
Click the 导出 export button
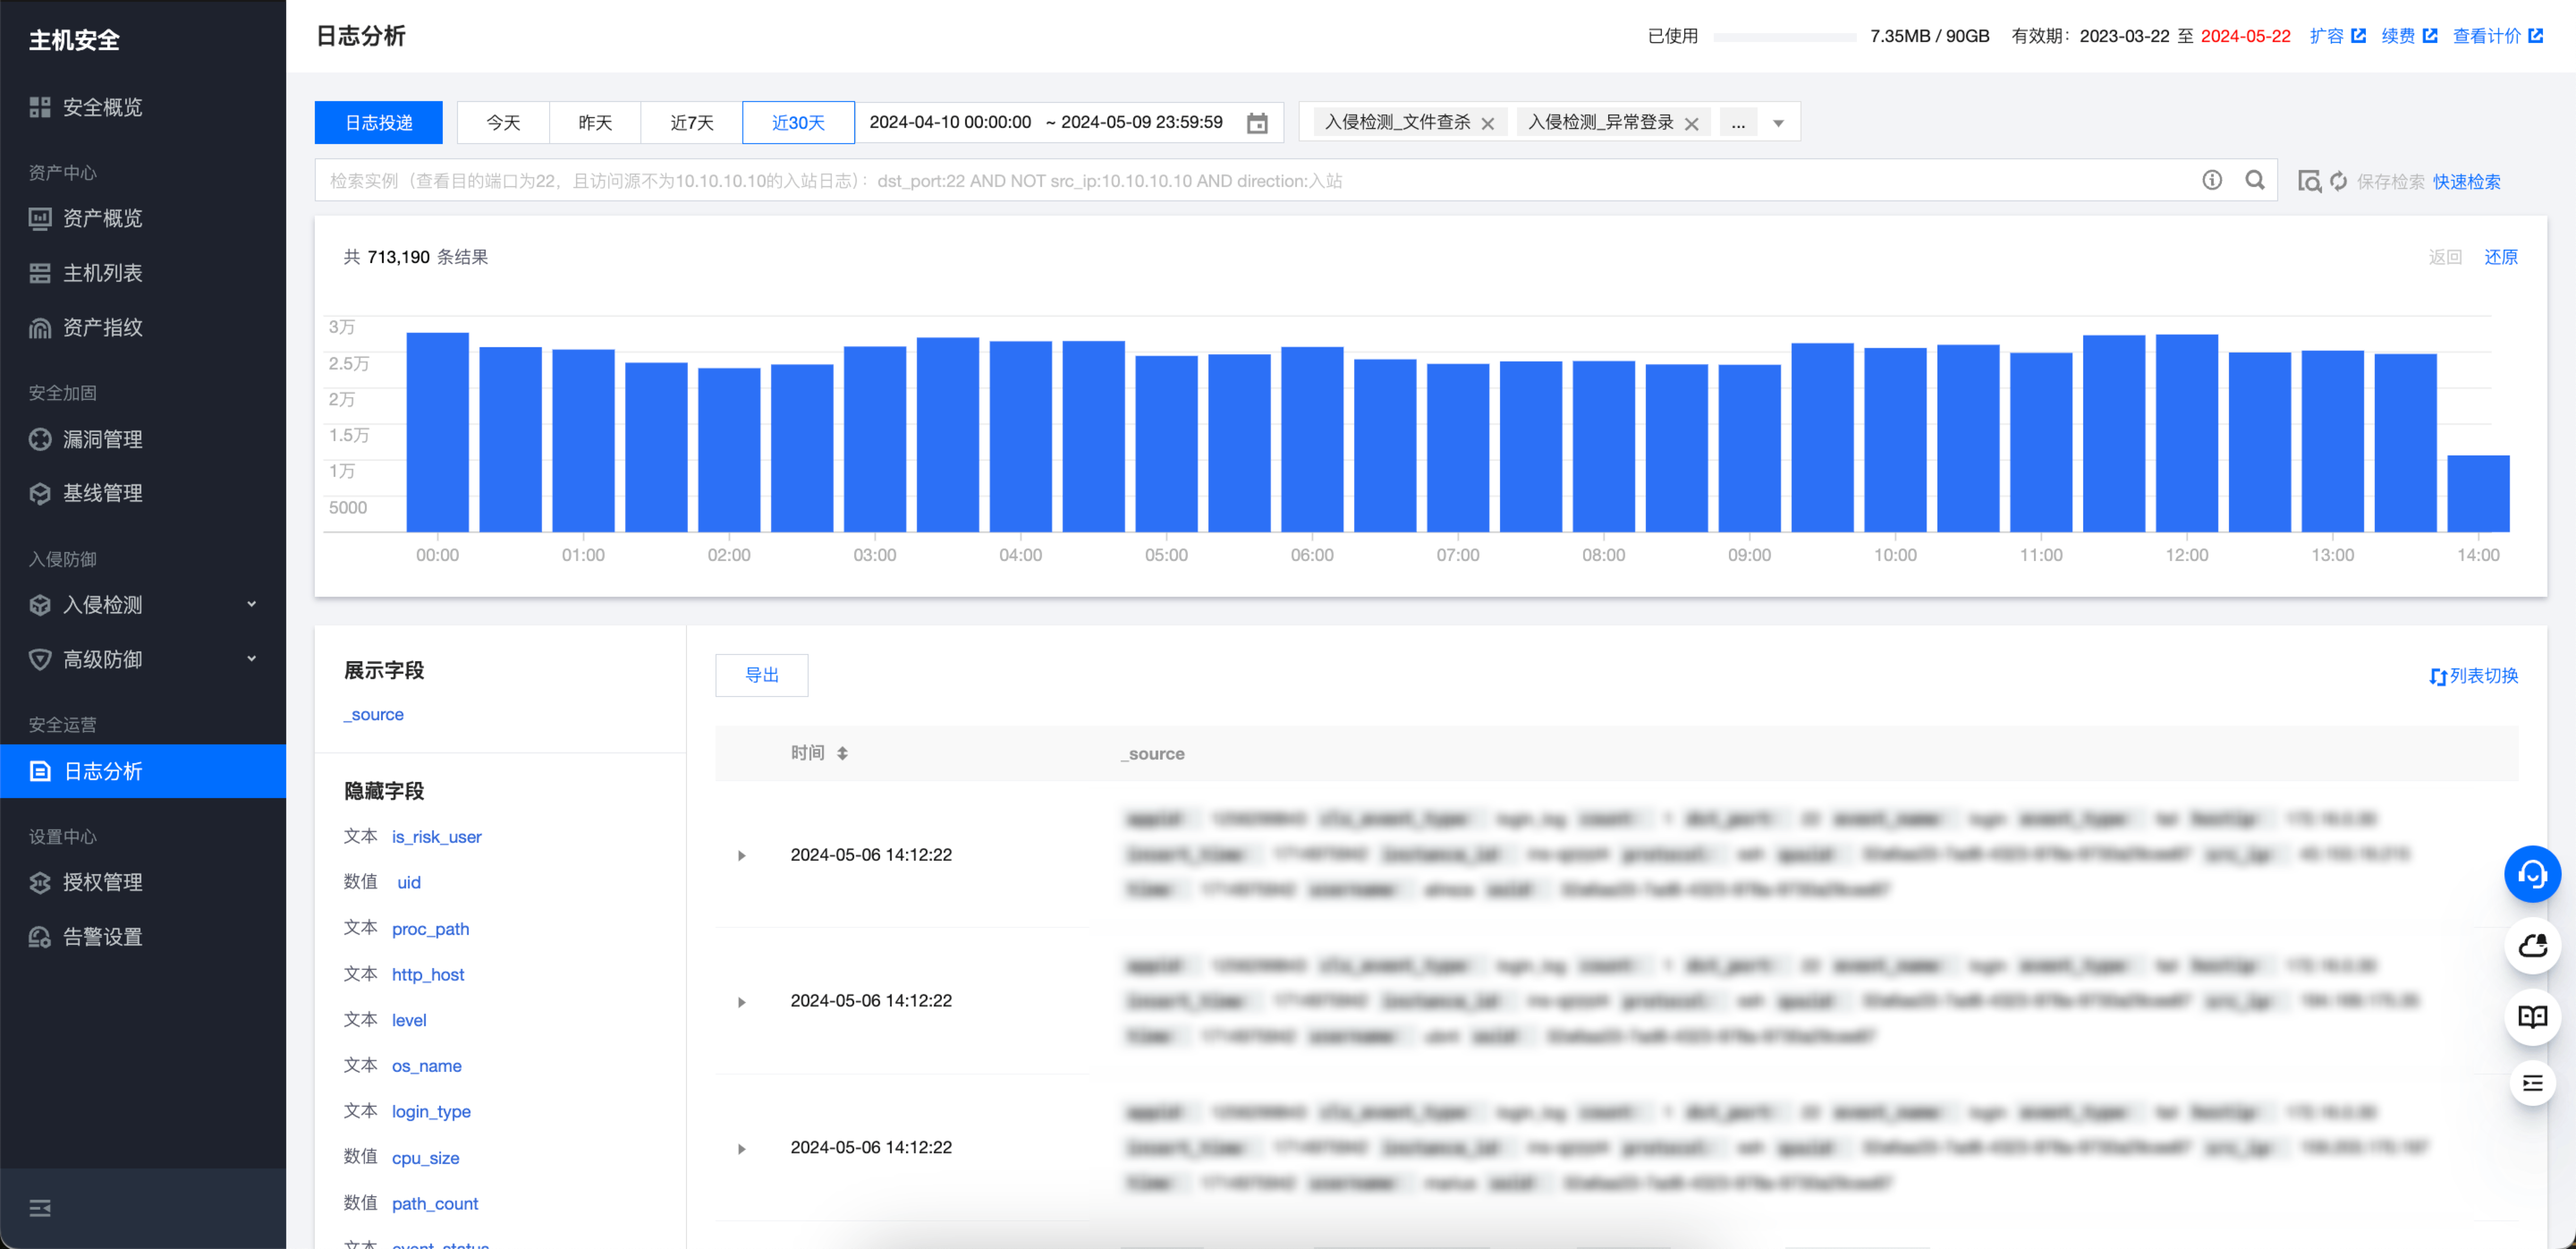(761, 675)
